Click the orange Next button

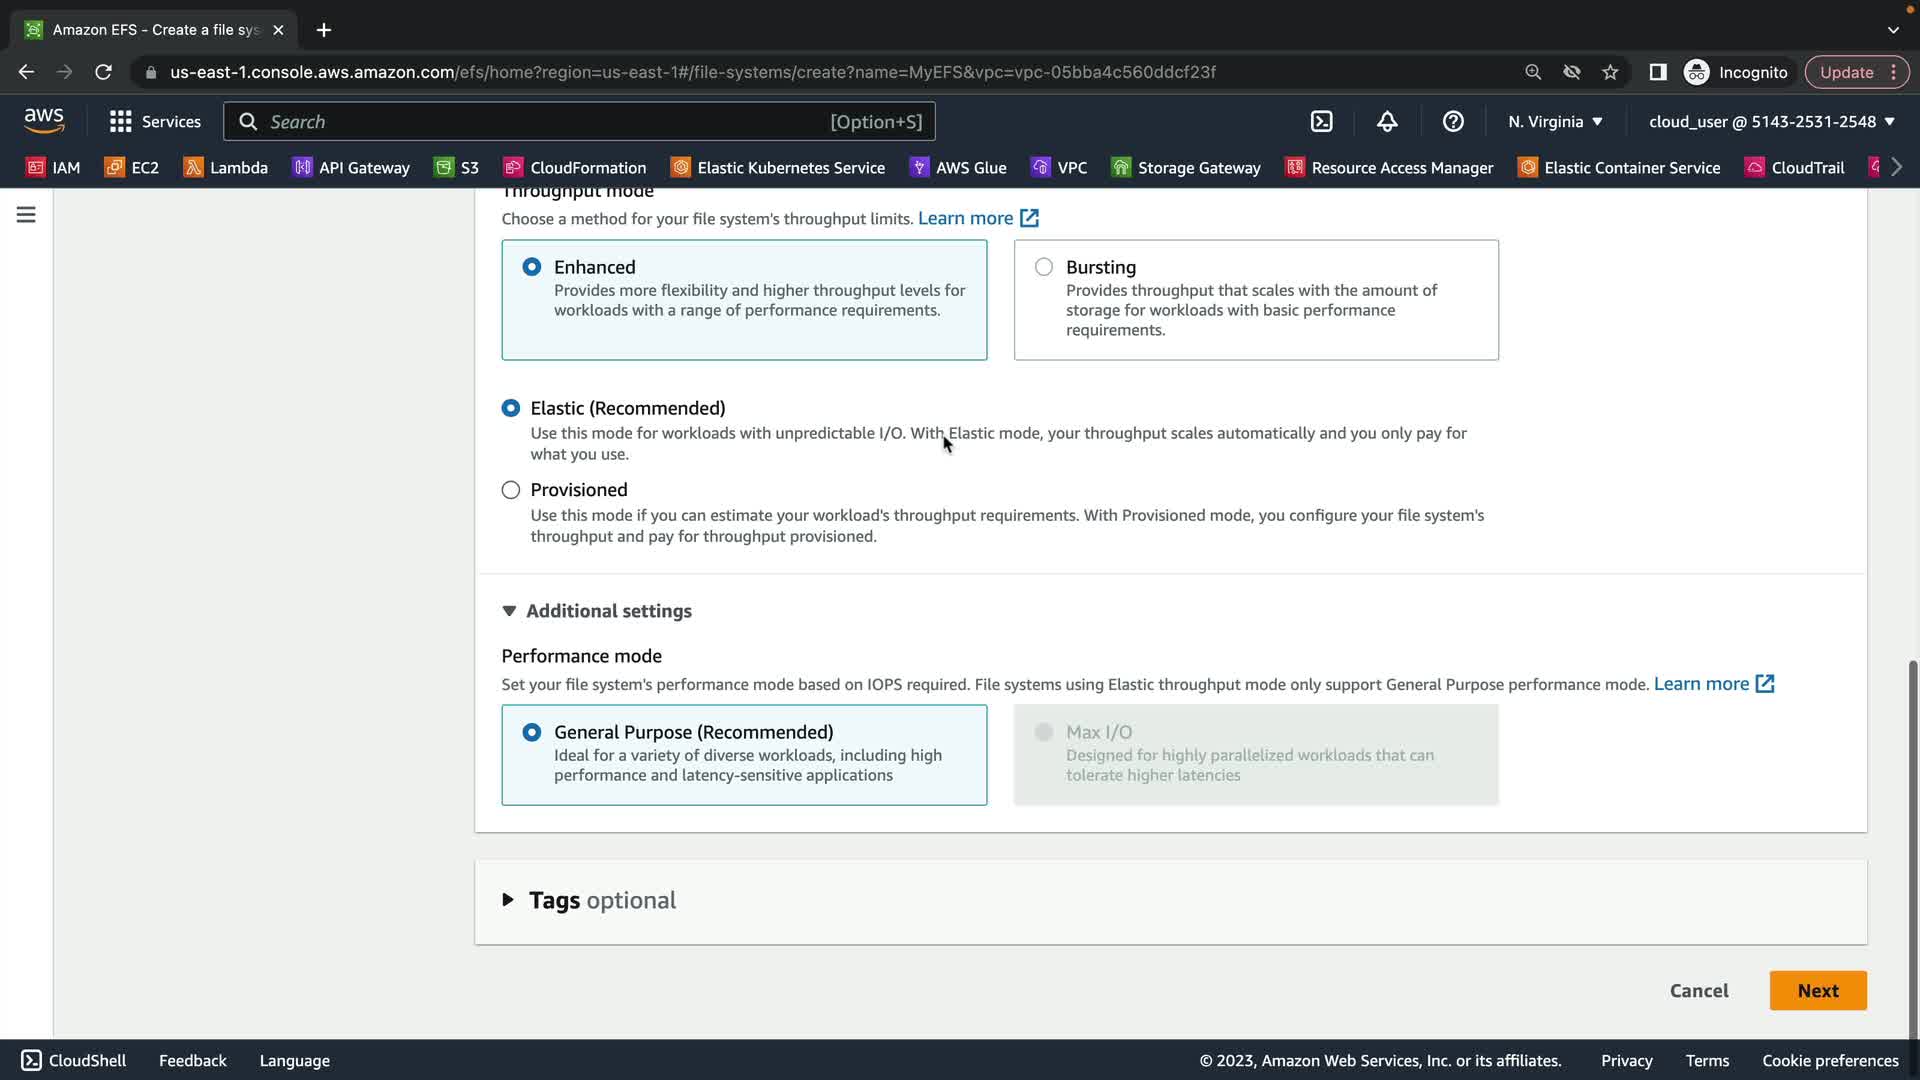pos(1817,991)
